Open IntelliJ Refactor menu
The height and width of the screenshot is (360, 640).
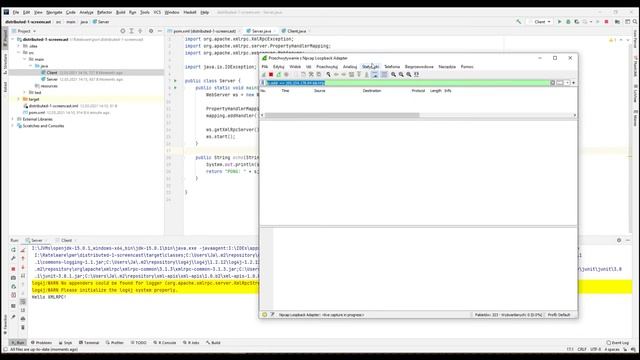[104, 12]
